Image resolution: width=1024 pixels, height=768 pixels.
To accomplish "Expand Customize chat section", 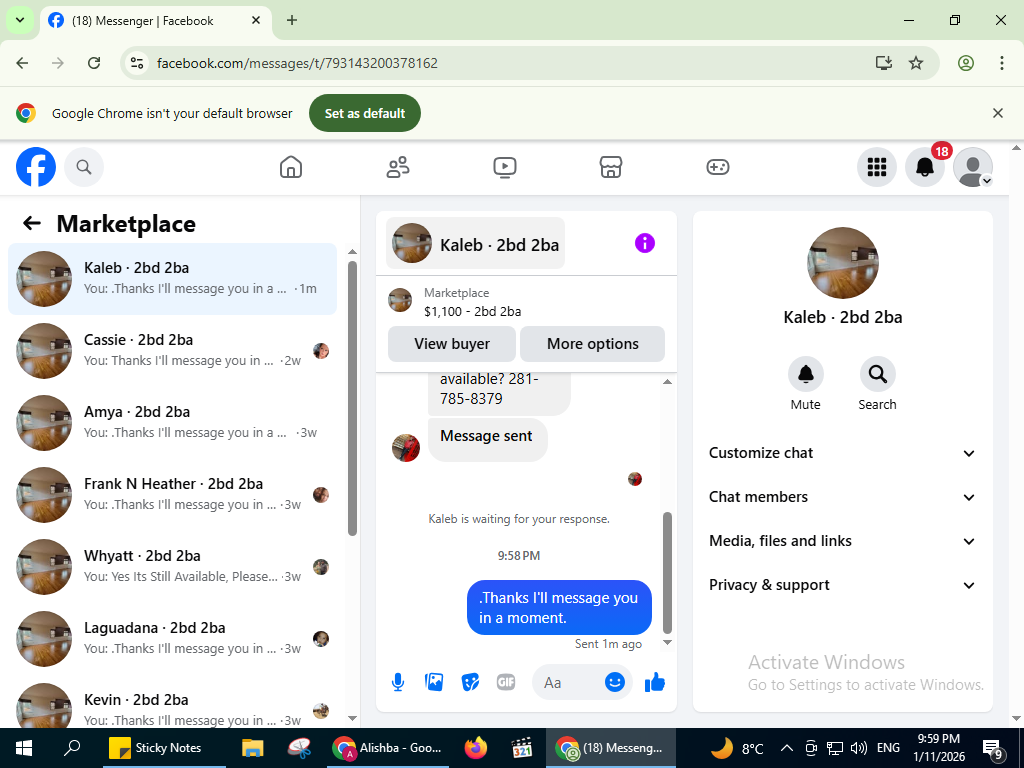I will click(842, 453).
